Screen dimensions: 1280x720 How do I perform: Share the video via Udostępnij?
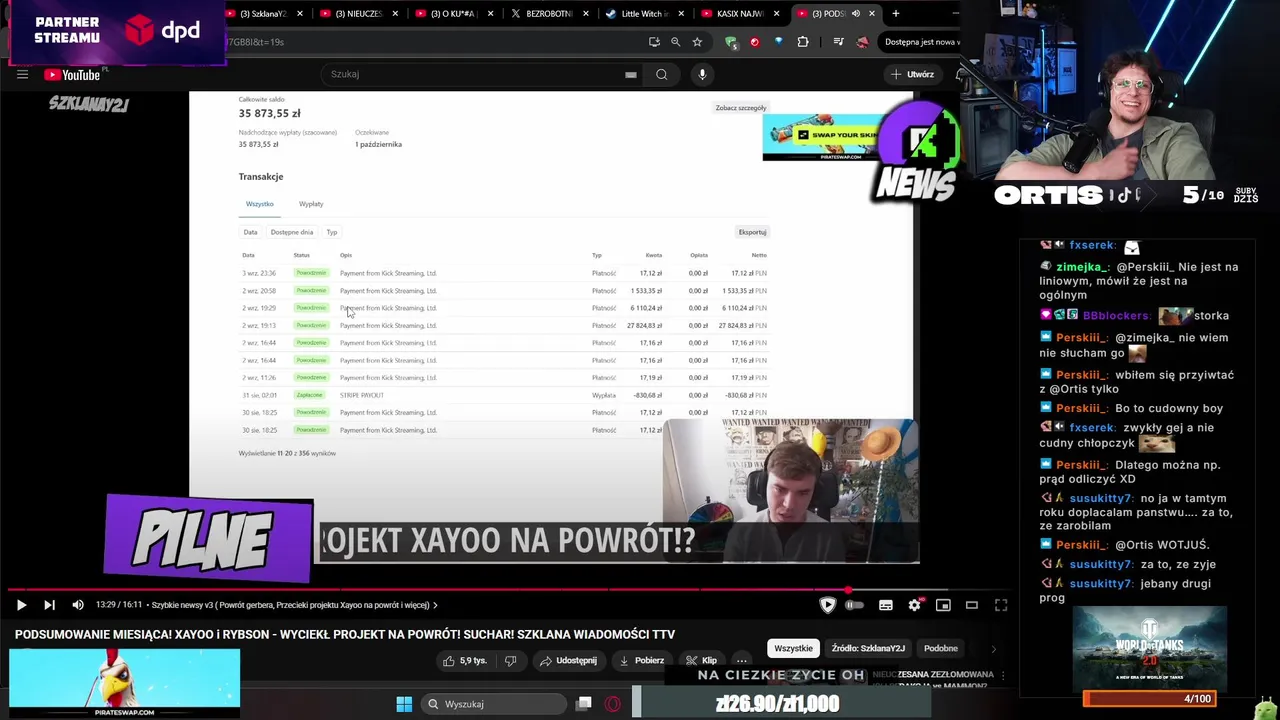click(x=568, y=661)
